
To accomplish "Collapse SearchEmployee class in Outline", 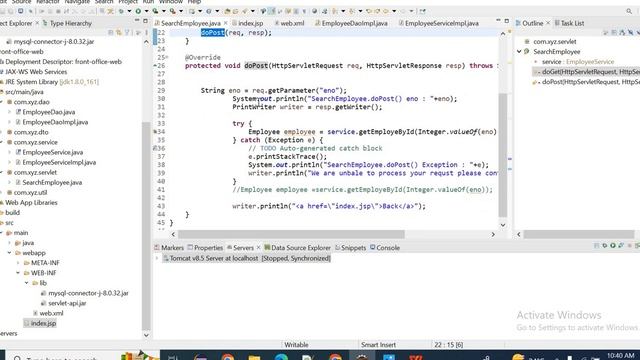I will (519, 51).
